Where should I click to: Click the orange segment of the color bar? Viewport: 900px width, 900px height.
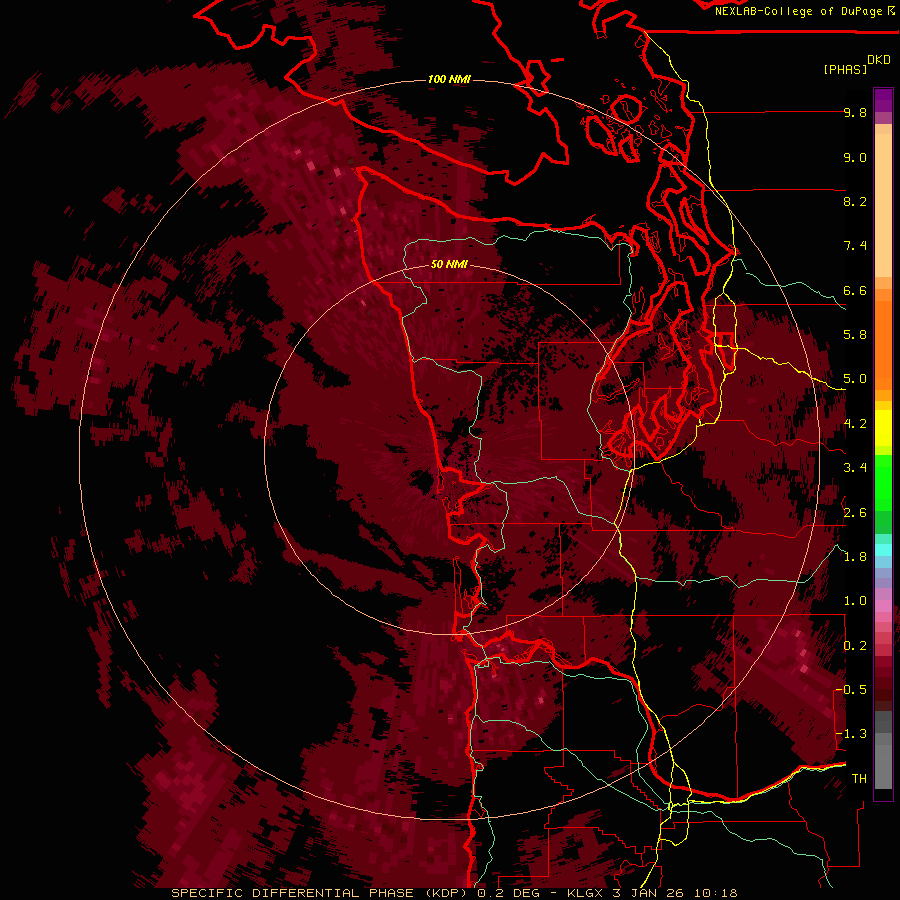pos(883,346)
